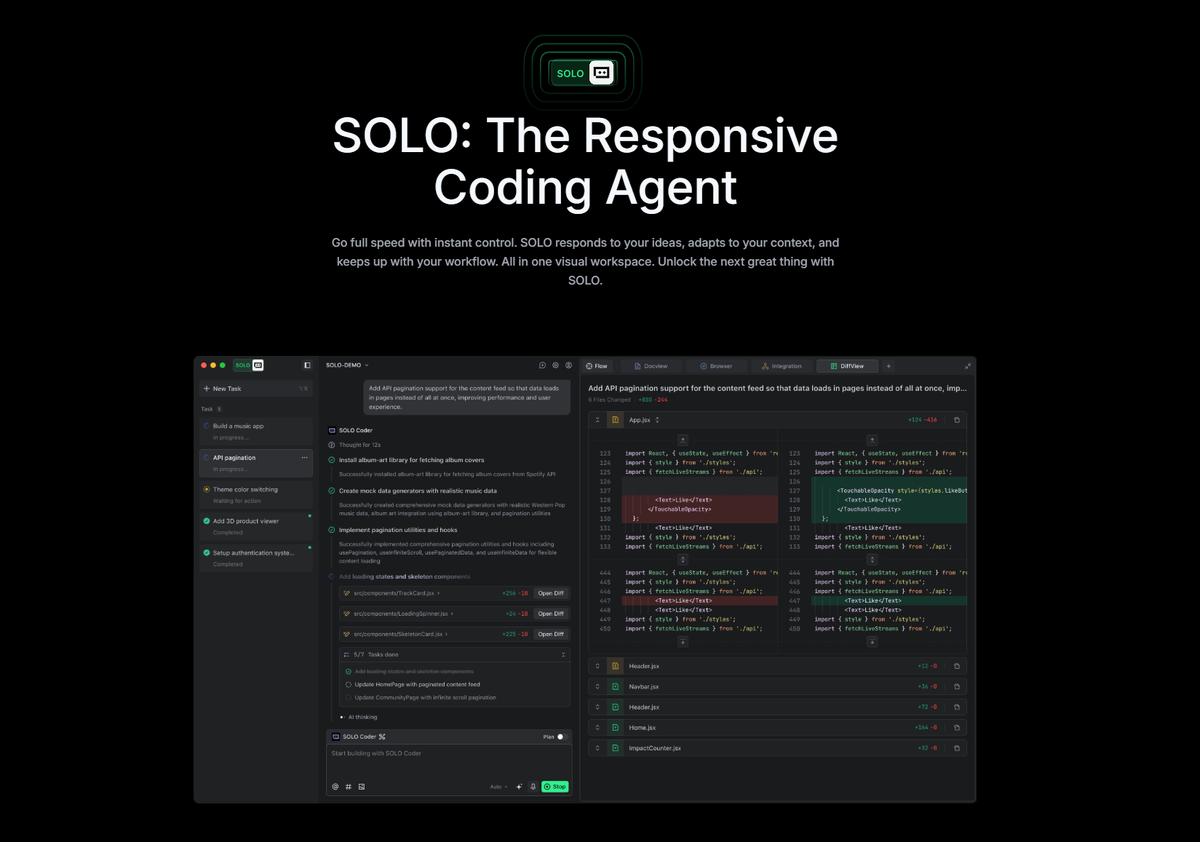Click the edit icon on src/components/TrackCard.jsx row
This screenshot has height=842, width=1200.
(347, 593)
